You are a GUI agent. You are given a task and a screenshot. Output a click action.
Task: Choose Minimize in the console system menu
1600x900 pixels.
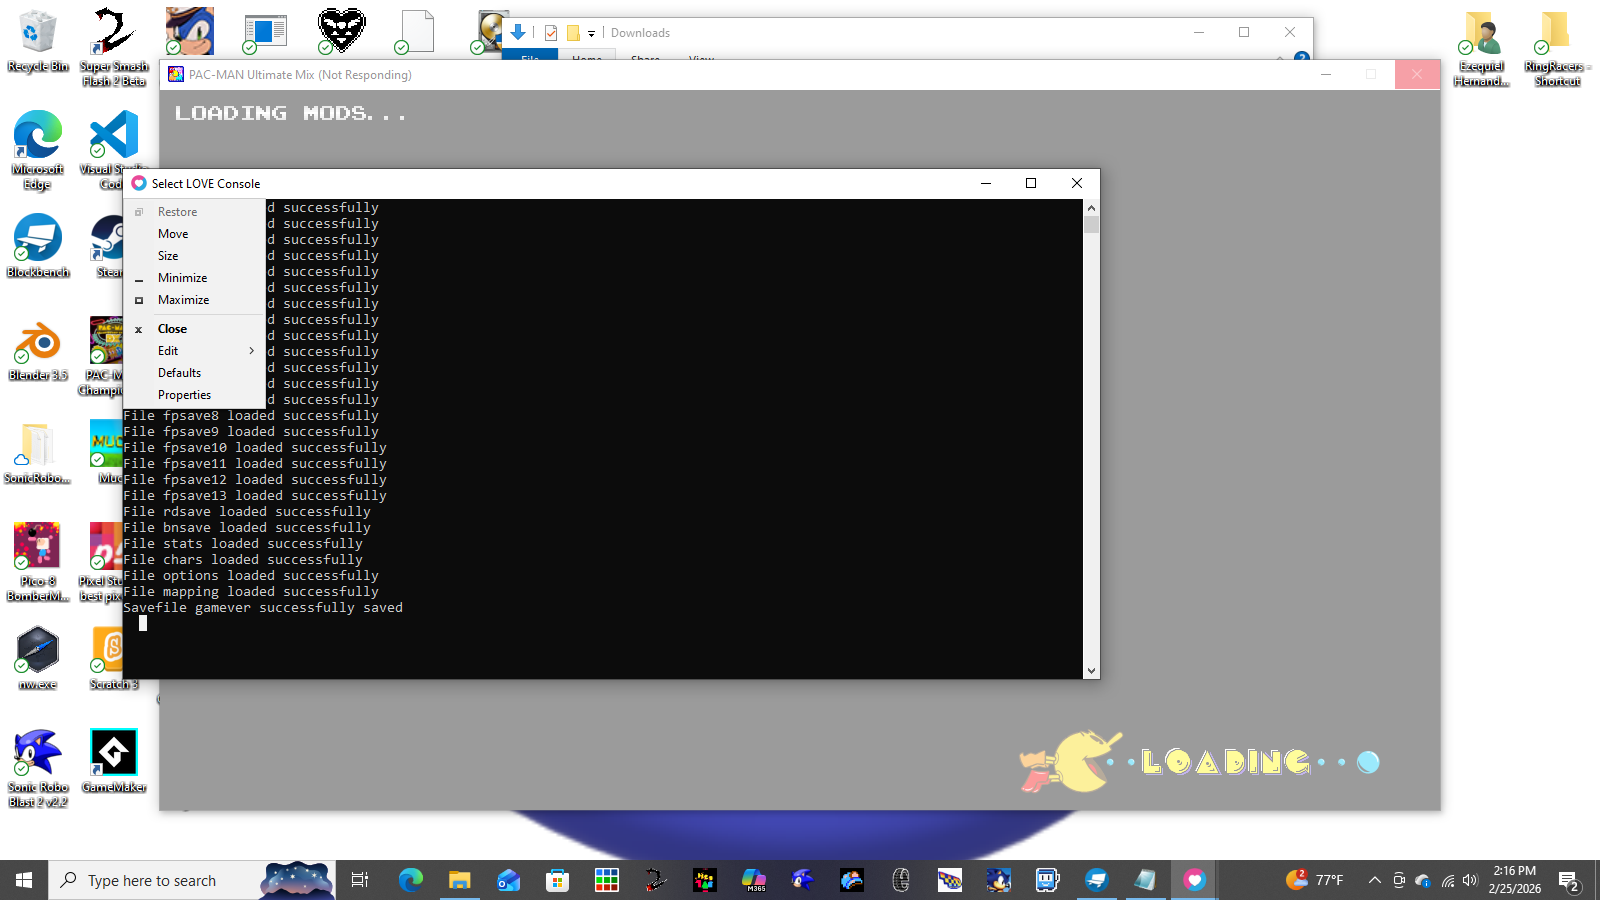tap(194, 278)
